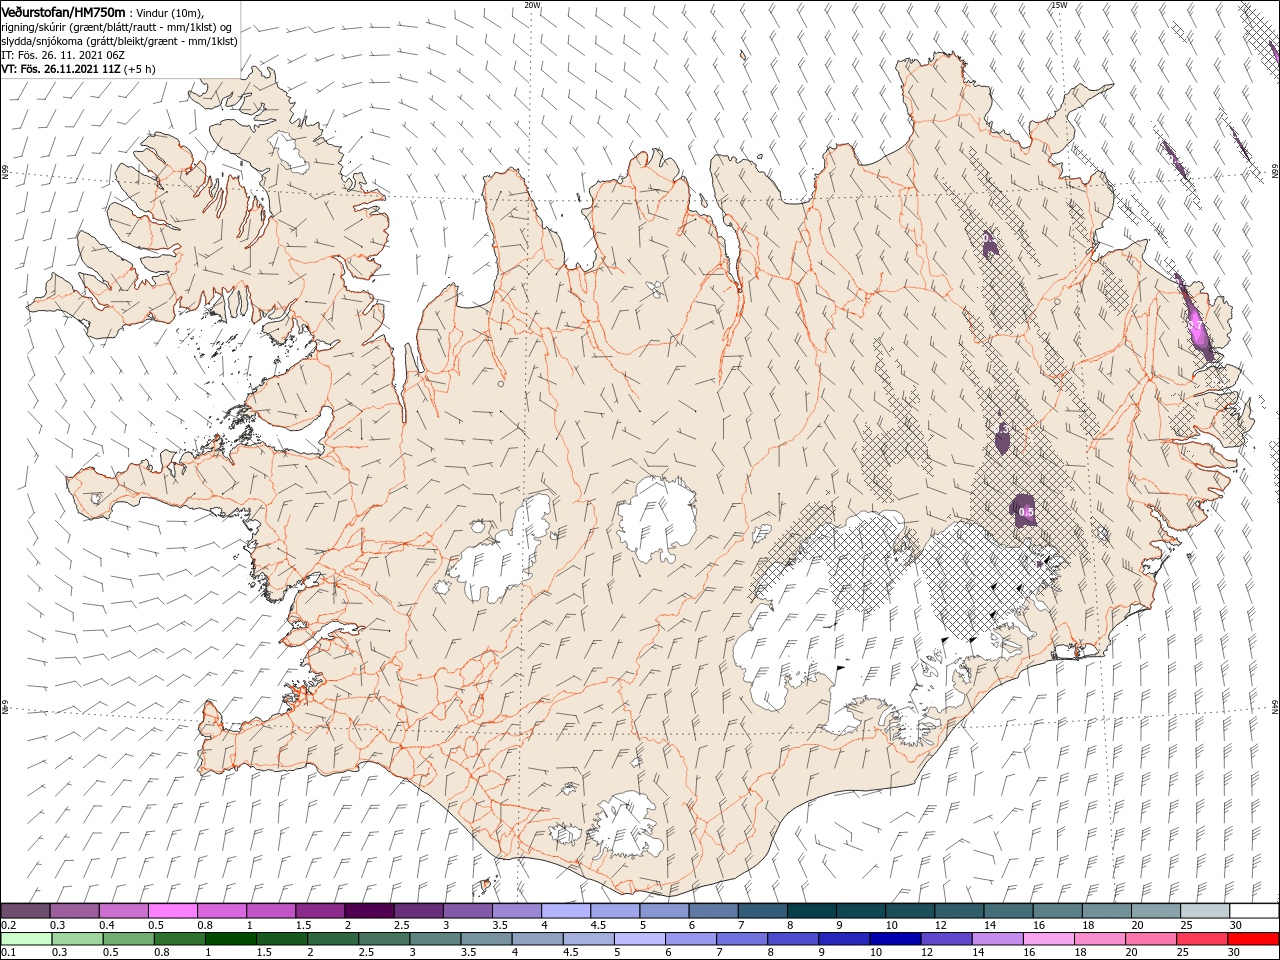Select bottom legend green swatch starting at 0.5
1280x960 pixels.
(x=128, y=939)
